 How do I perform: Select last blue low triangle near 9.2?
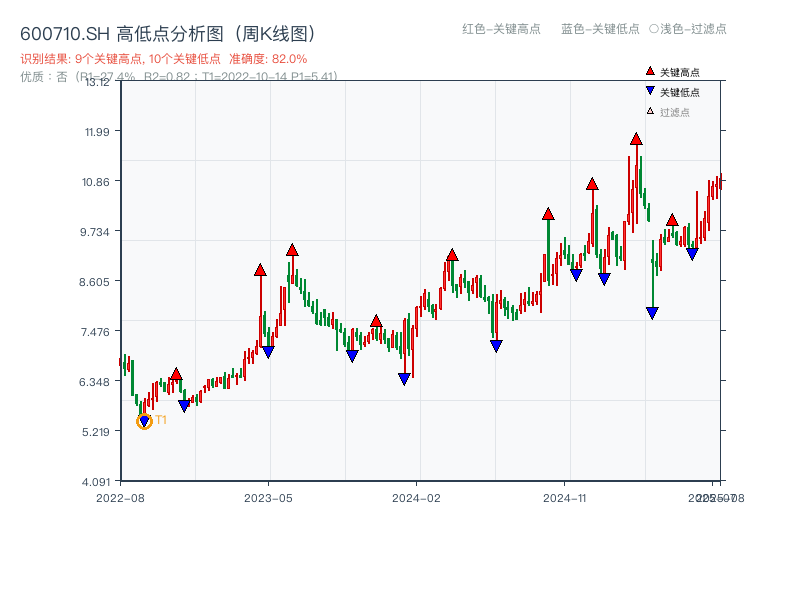coord(692,254)
